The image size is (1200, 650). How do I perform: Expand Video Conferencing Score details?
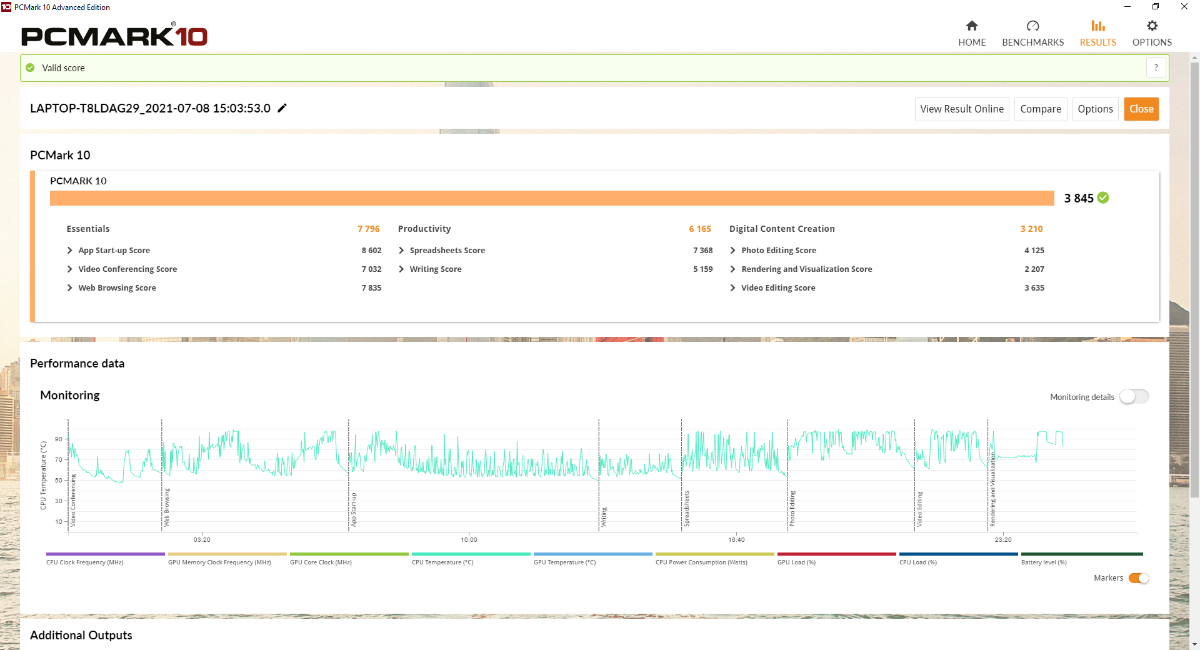point(70,269)
